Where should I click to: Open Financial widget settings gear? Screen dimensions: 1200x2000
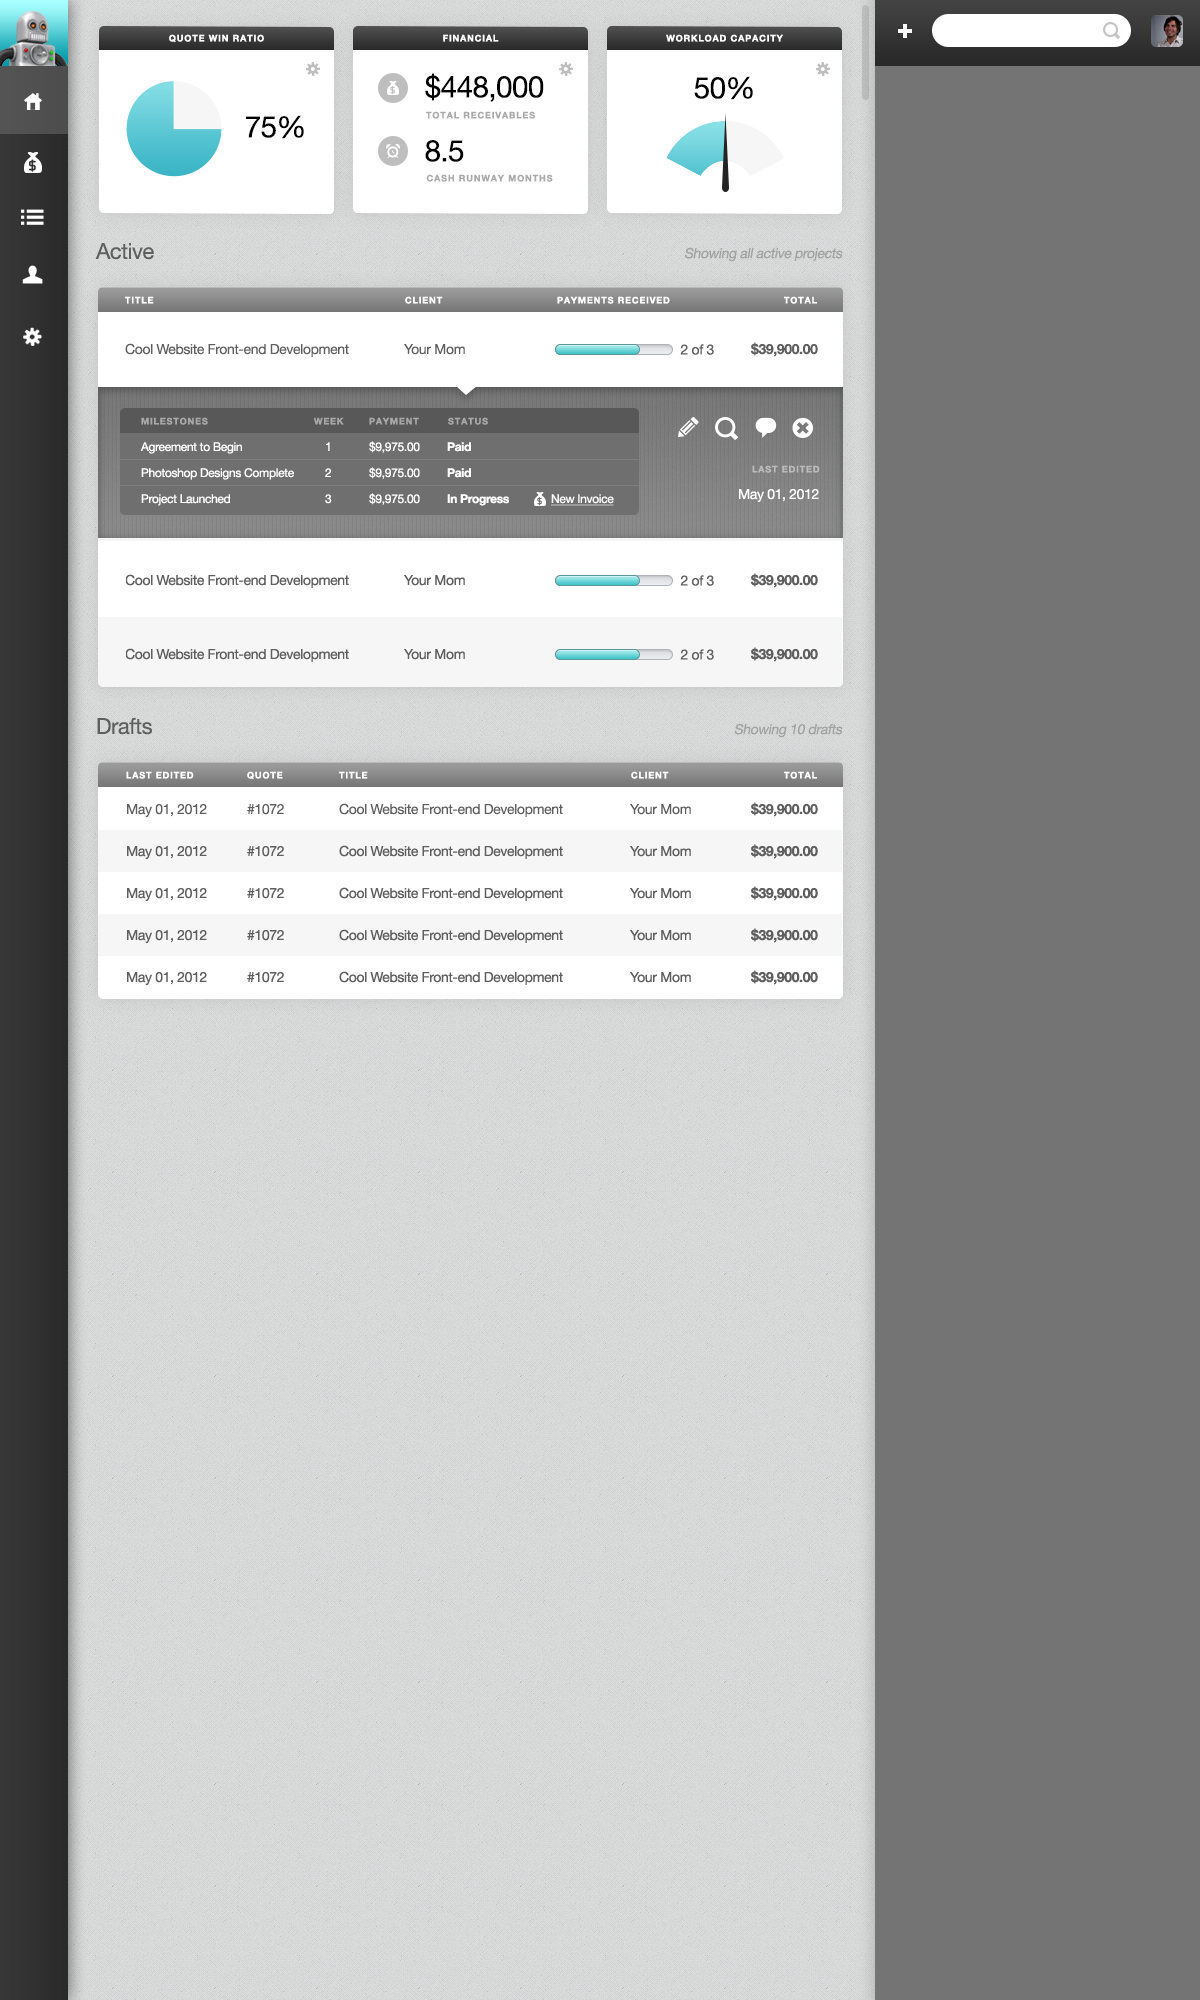[566, 69]
